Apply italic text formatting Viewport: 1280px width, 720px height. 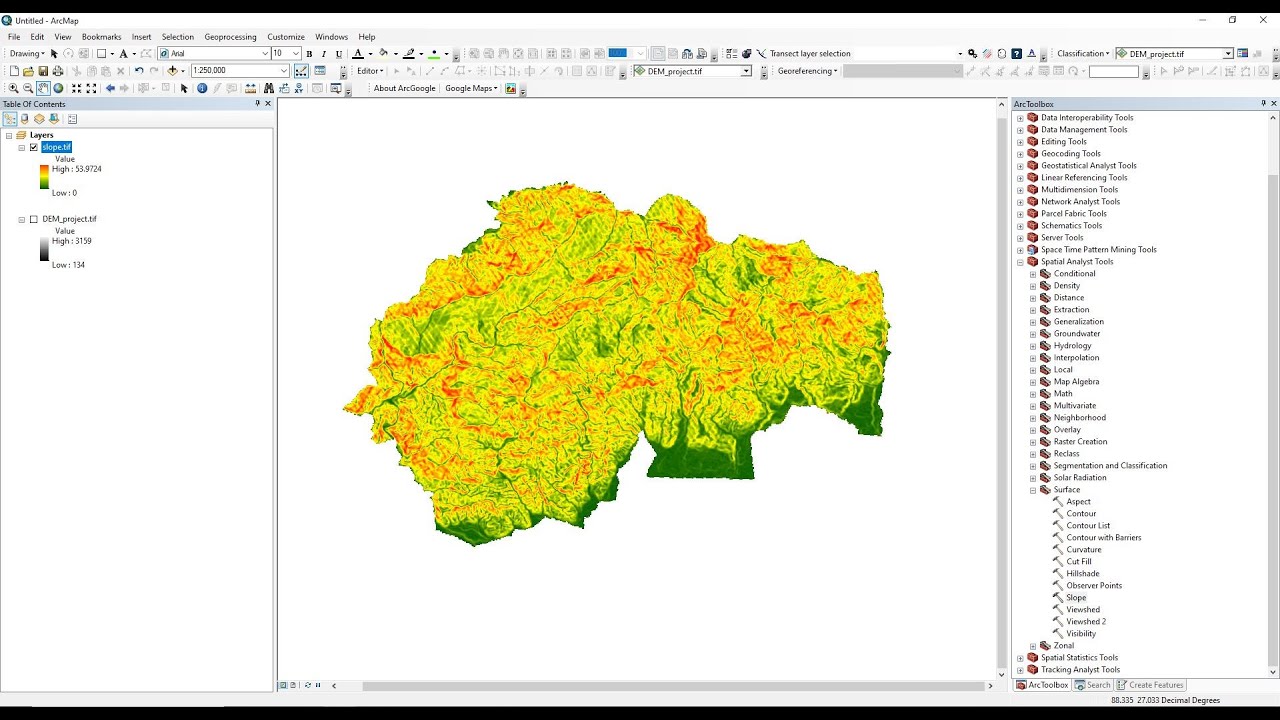click(324, 54)
